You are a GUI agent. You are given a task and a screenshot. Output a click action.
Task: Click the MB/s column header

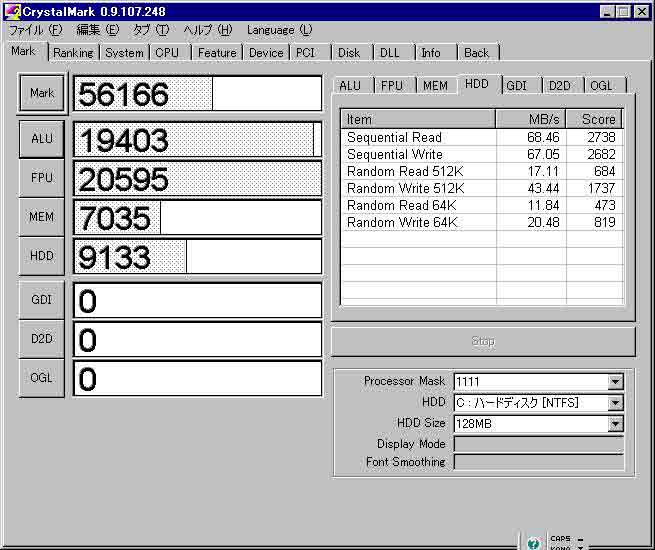pyautogui.click(x=531, y=119)
